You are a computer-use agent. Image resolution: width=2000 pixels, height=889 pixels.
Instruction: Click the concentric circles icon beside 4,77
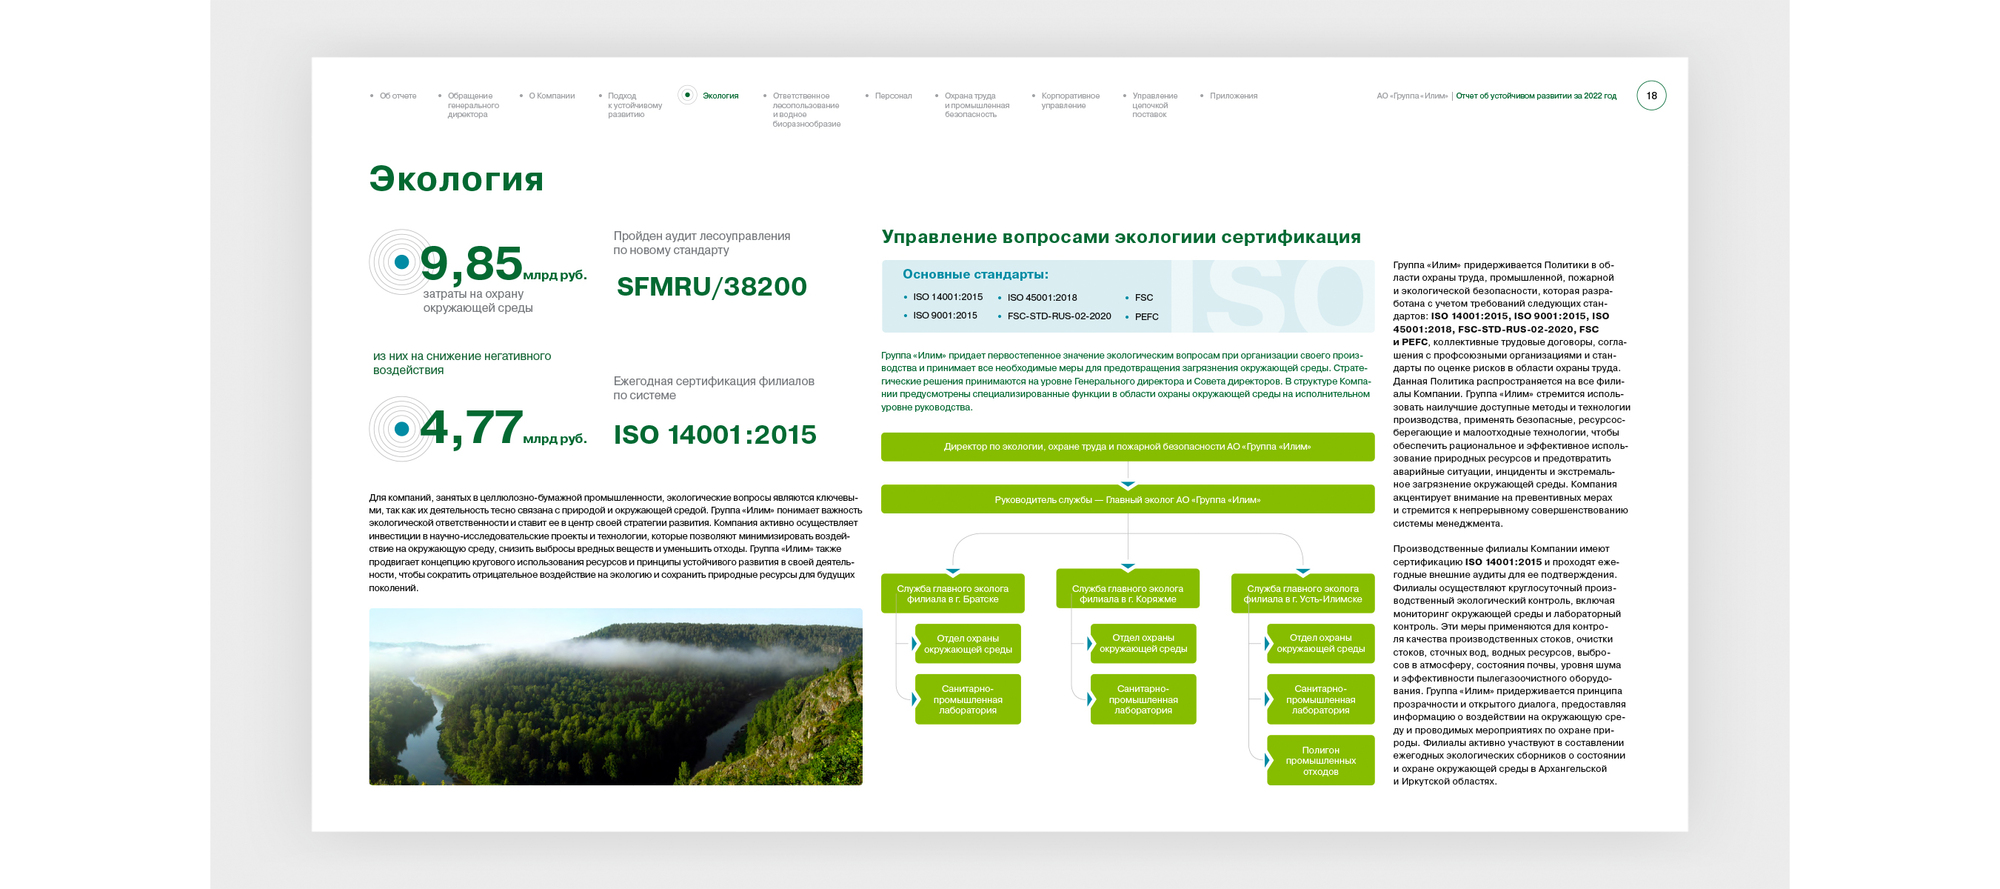401,429
